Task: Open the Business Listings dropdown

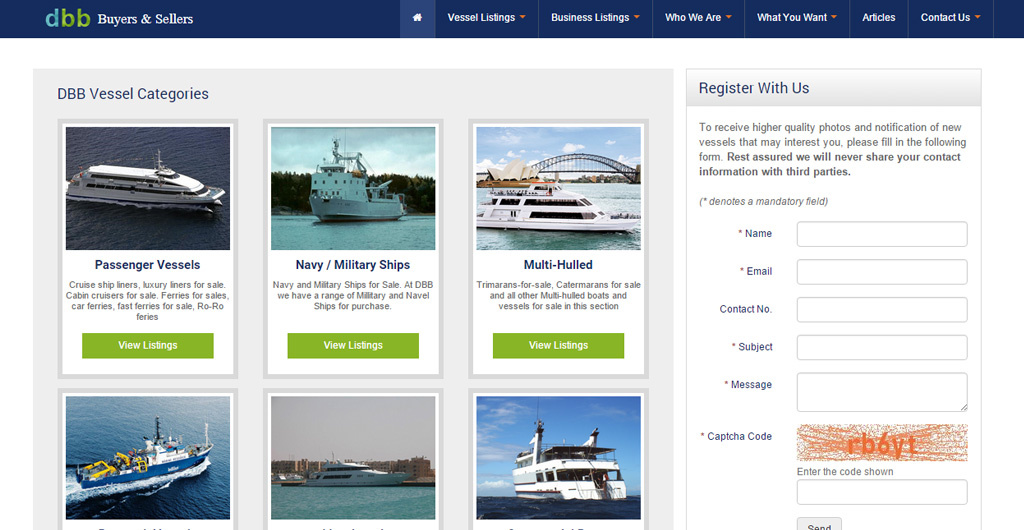Action: click(595, 18)
